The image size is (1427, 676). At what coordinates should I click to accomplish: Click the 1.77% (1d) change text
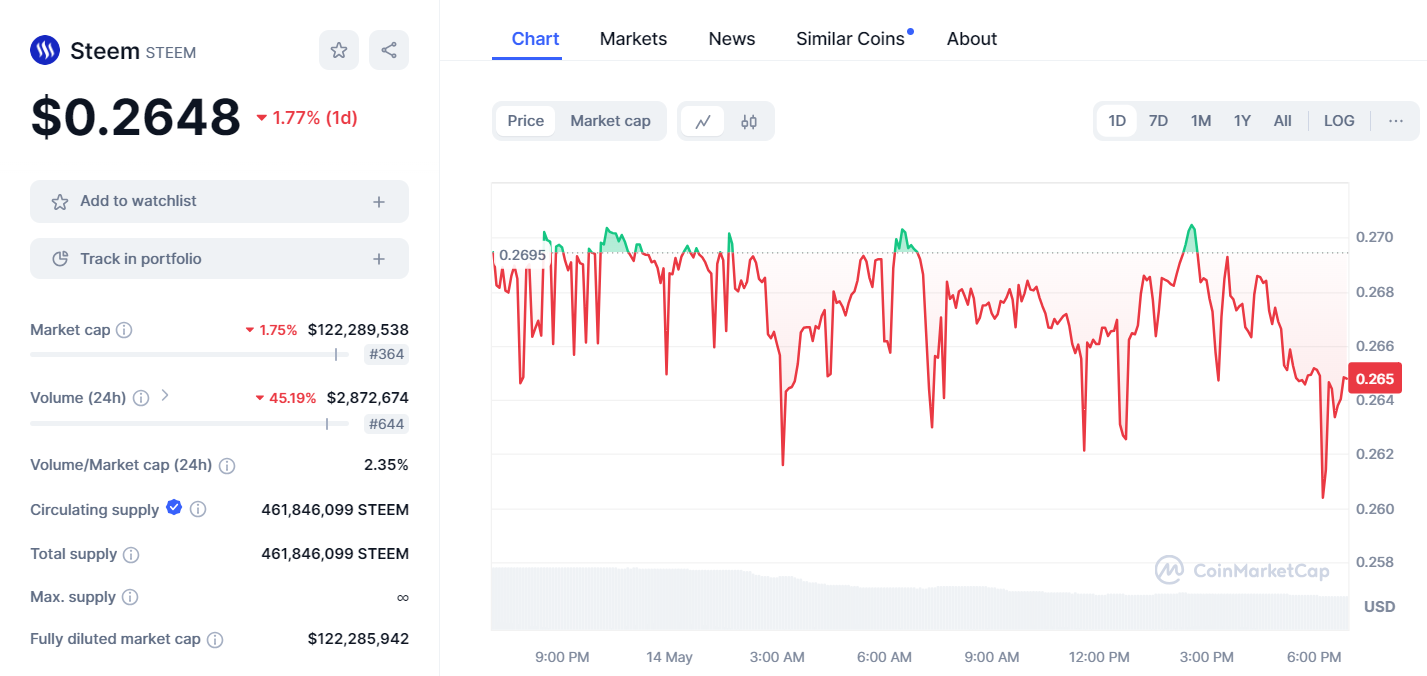click(315, 118)
